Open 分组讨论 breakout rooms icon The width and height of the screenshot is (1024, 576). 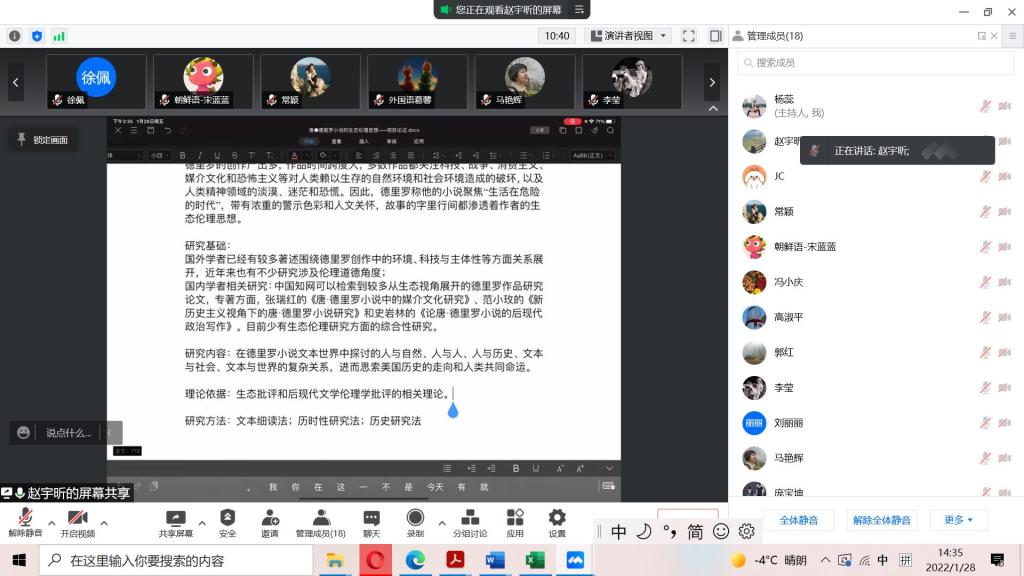click(x=470, y=518)
